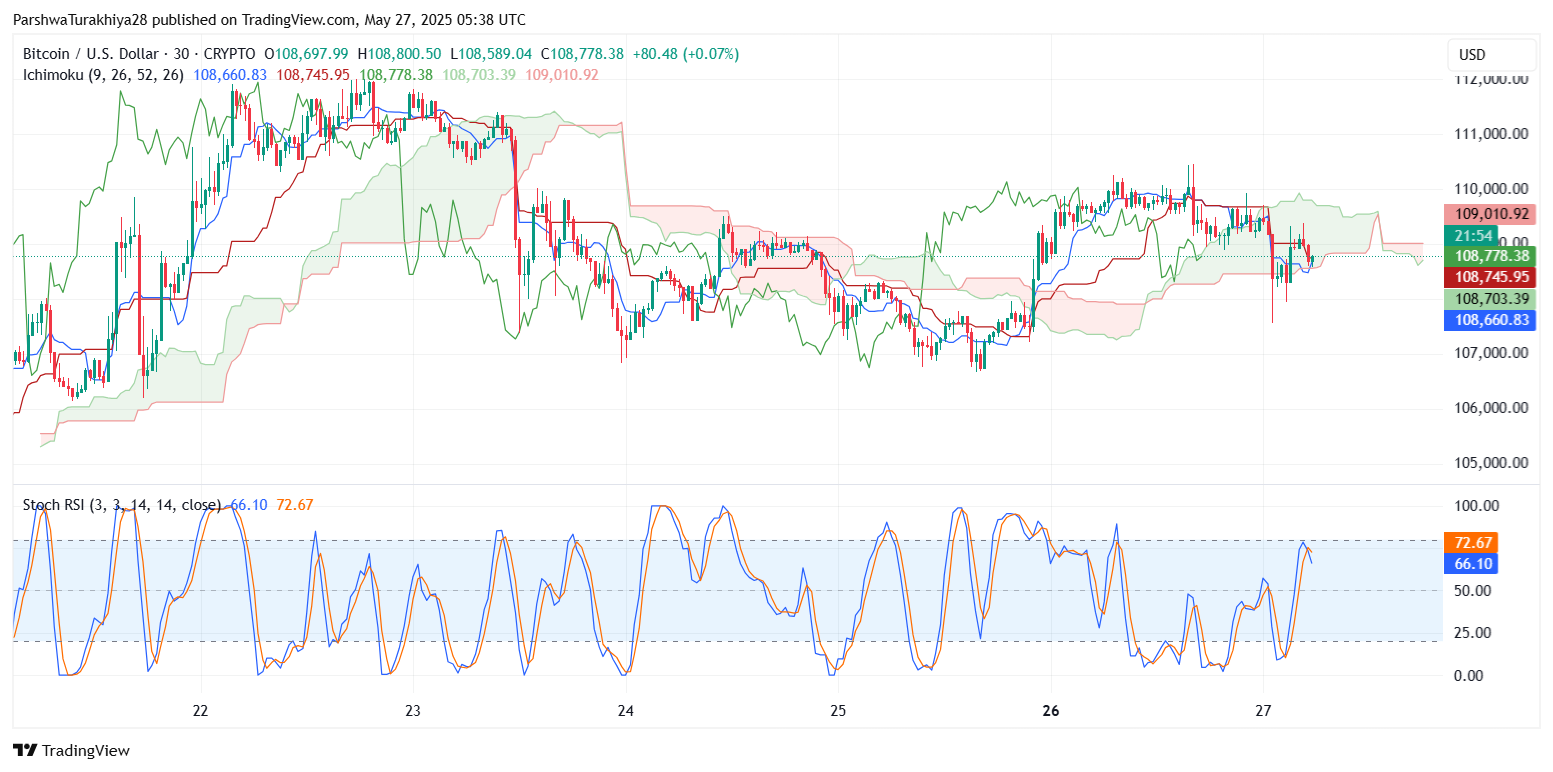Click the dark red 108,745.95 price scale tag
1553x772 pixels.
(1490, 277)
